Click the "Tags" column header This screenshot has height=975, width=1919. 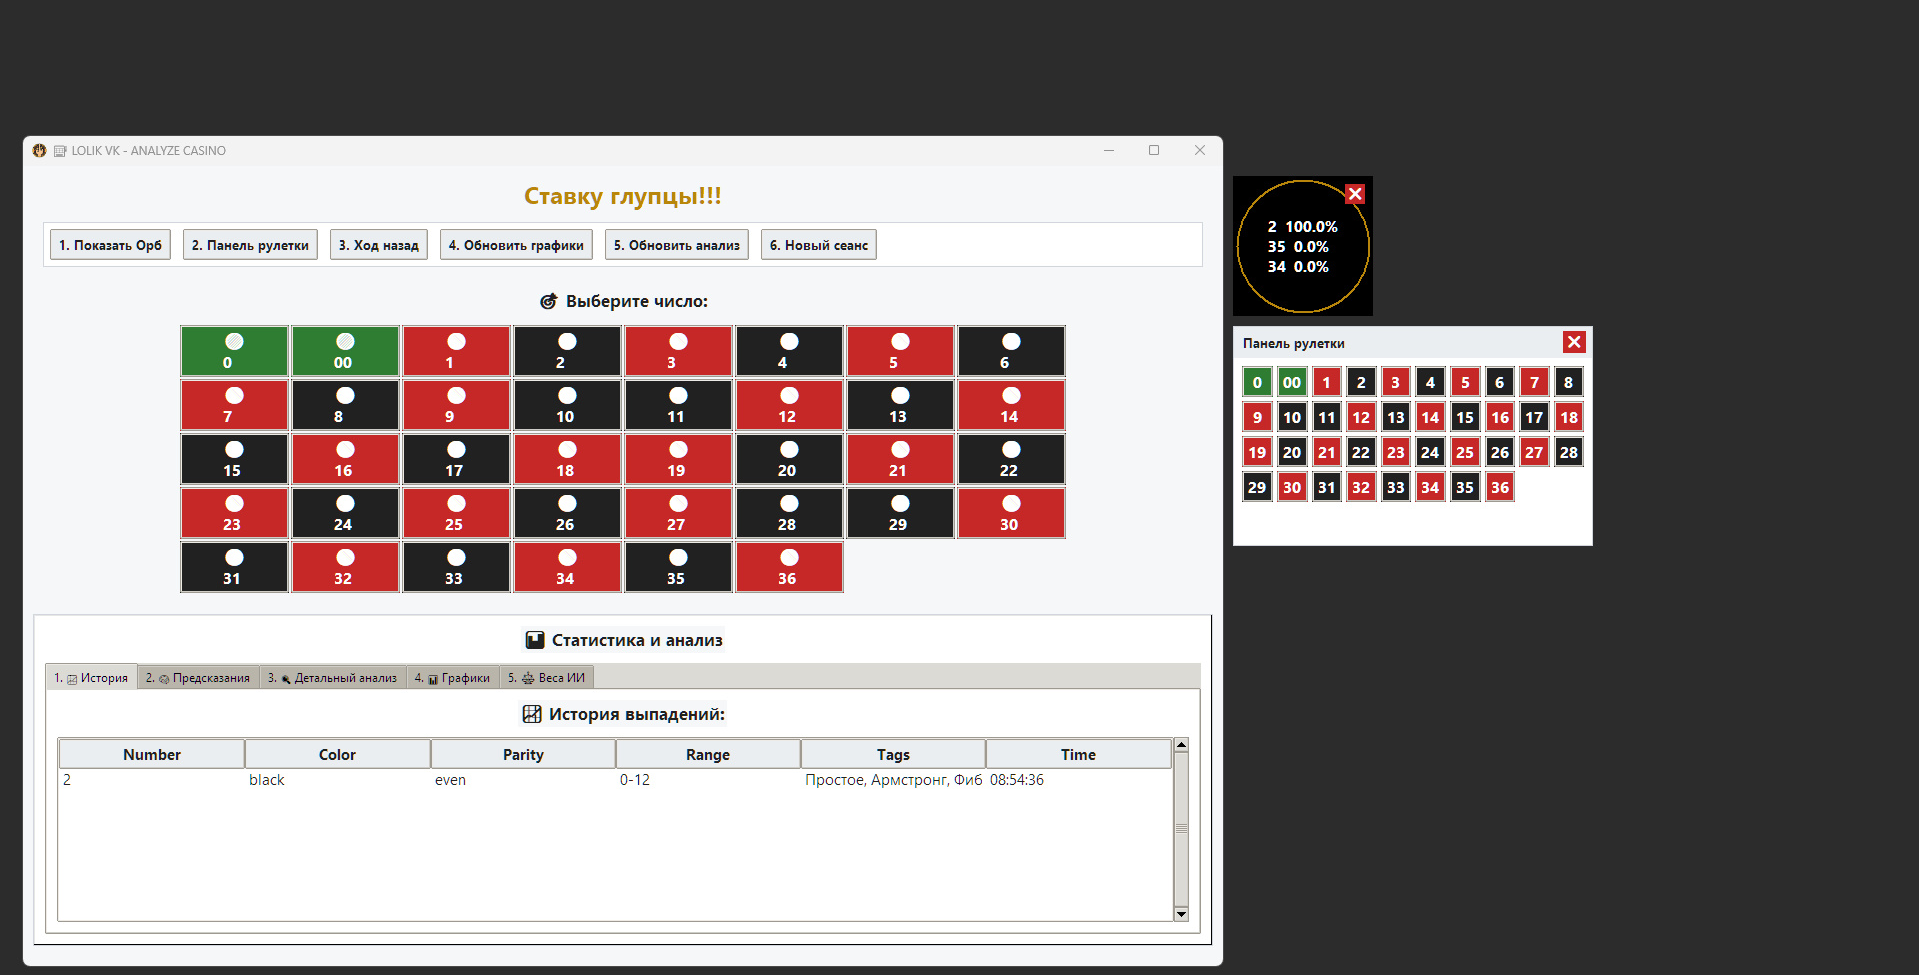[893, 754]
